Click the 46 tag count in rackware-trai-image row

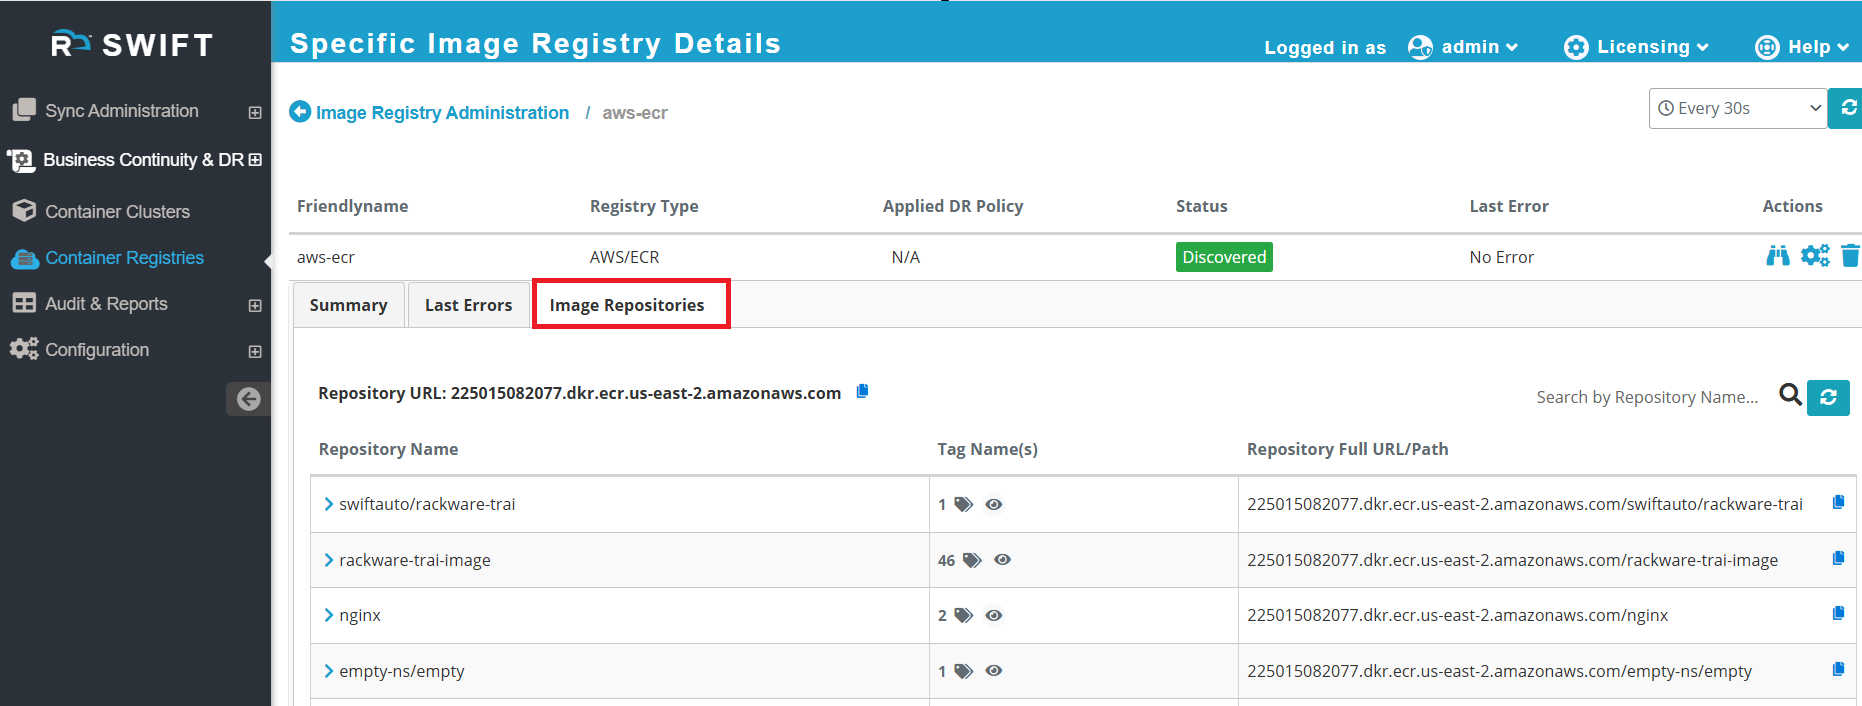[946, 560]
